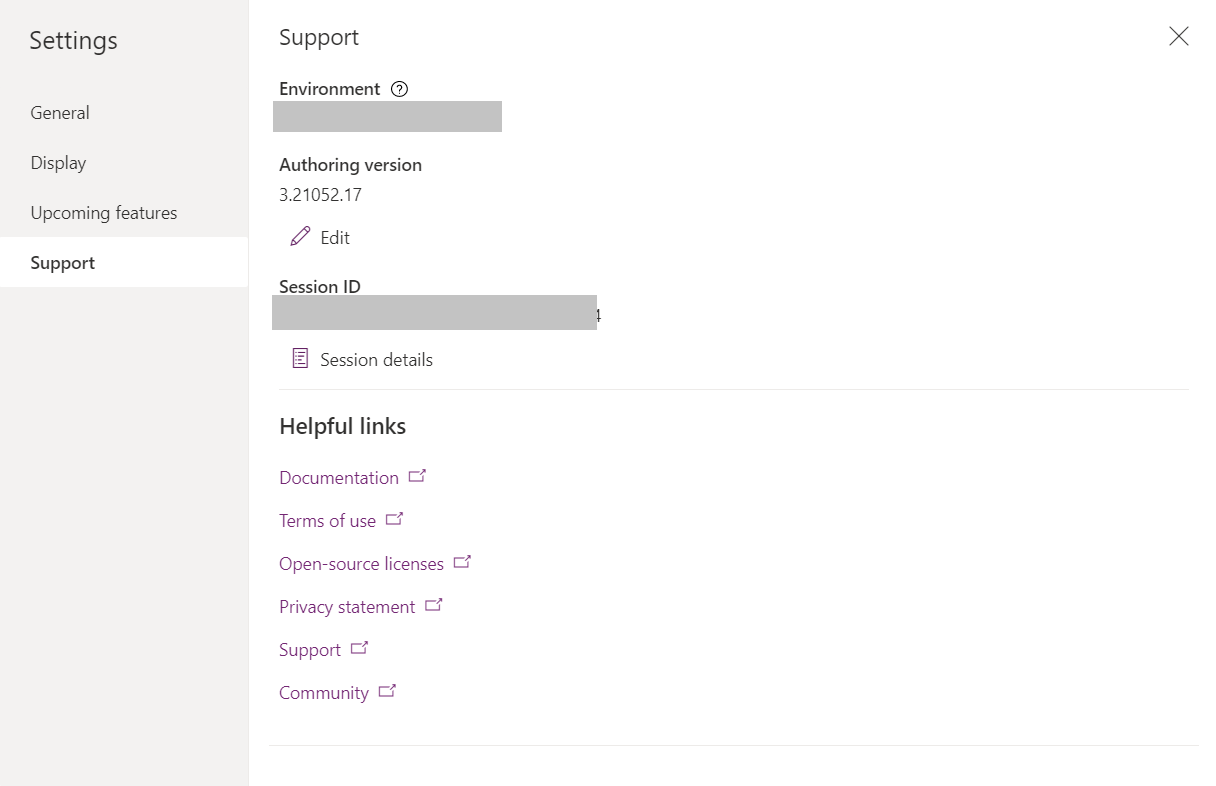Switch to Display settings

coord(58,163)
